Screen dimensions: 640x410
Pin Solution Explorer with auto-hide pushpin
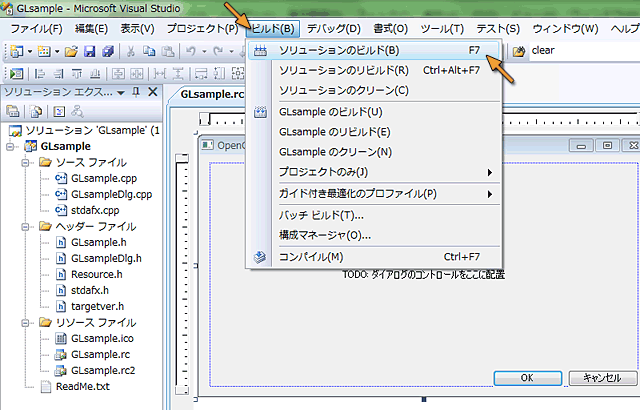point(136,92)
